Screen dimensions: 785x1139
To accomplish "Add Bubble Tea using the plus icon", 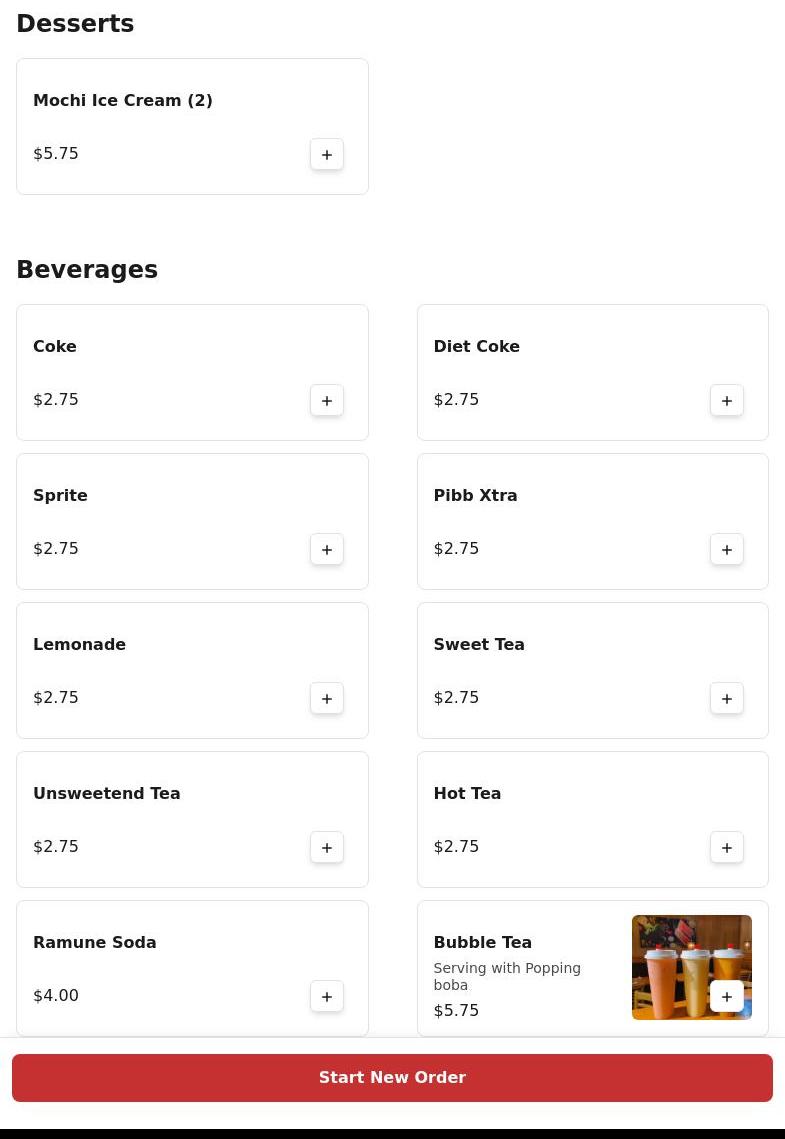I will point(727,996).
